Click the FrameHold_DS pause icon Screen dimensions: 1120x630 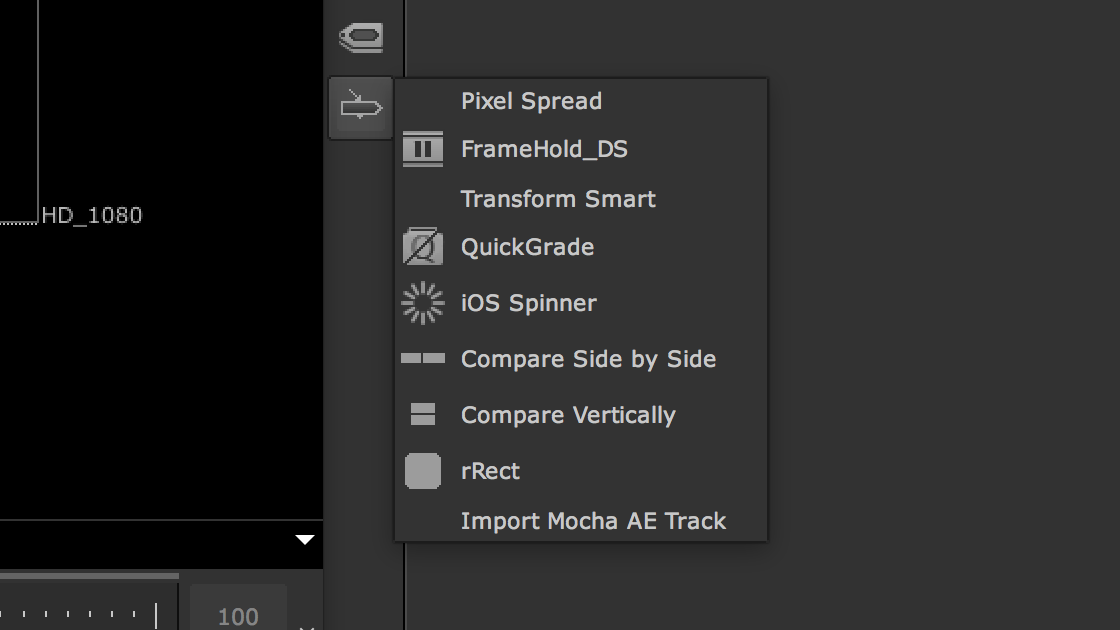[423, 149]
